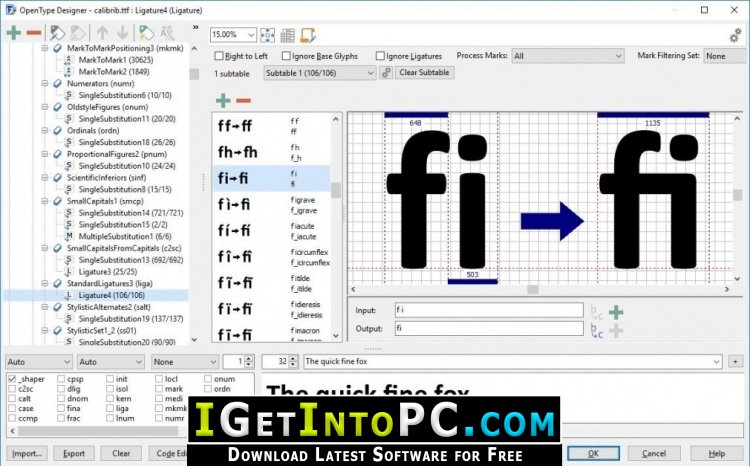Screen dimensions: 750x466
Task: Click the S icon of SingleSubstitution6
Action: pyautogui.click(x=68, y=95)
